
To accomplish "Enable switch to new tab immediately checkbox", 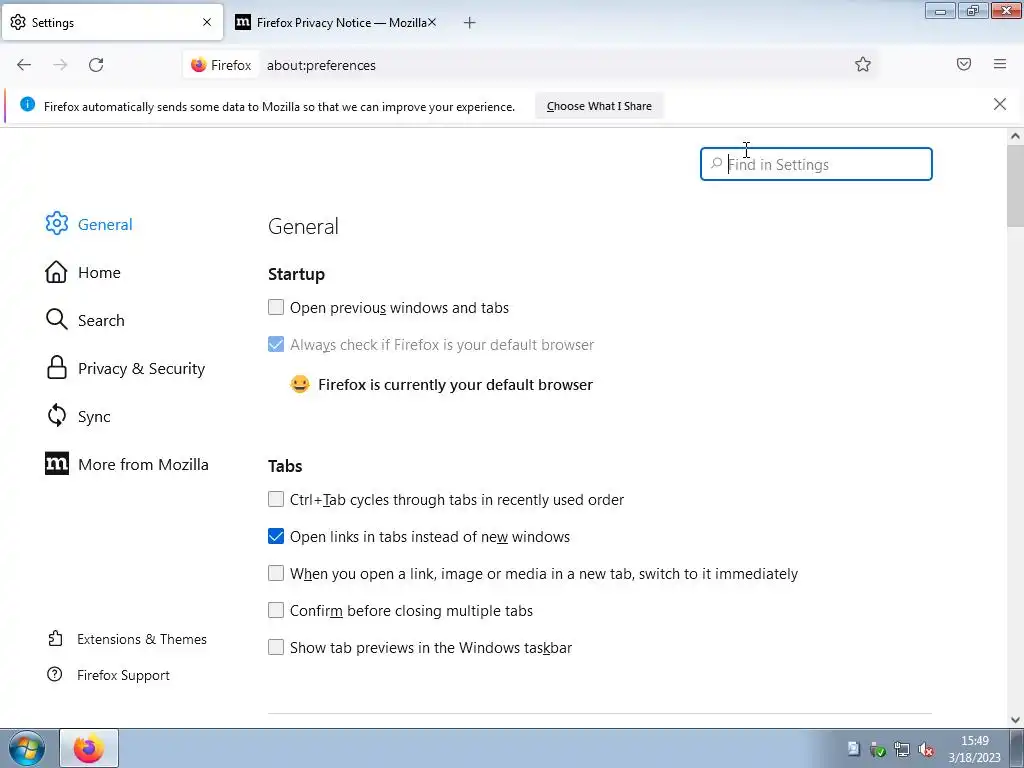I will pos(276,573).
